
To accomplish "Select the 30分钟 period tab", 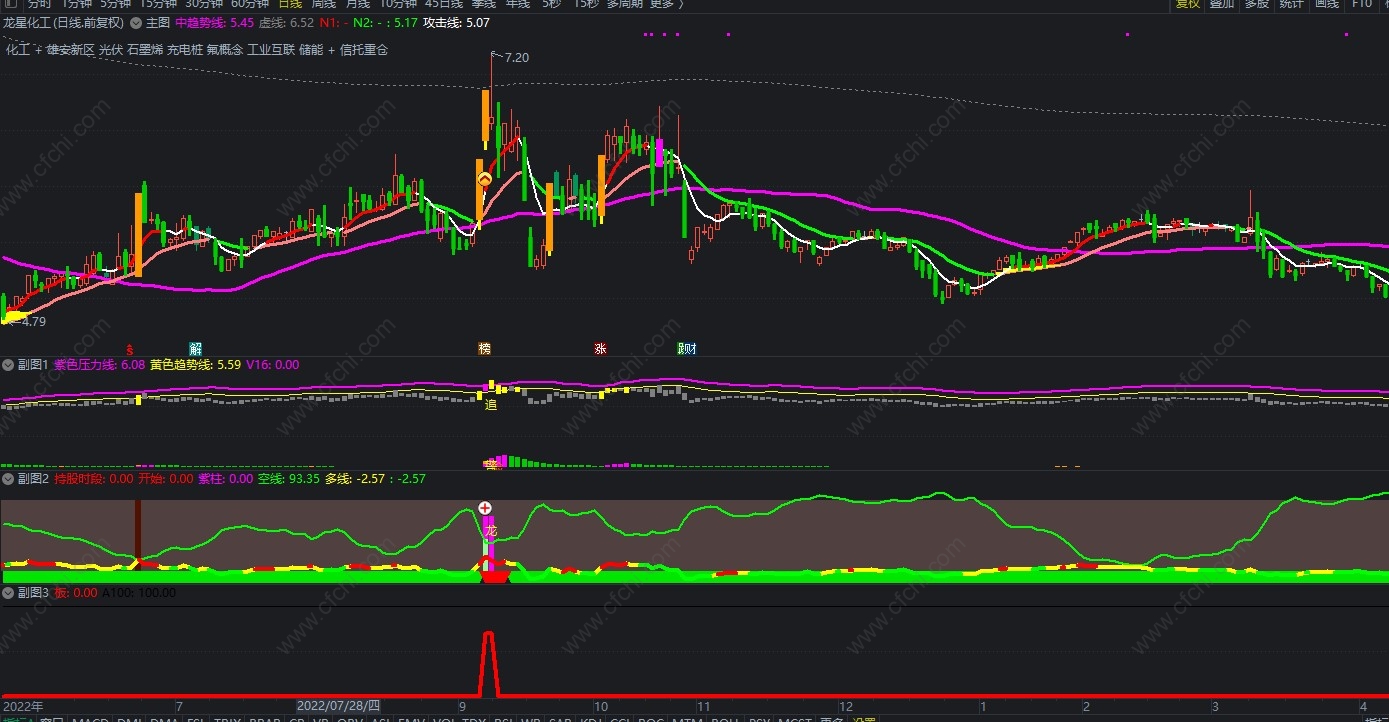I will [204, 4].
